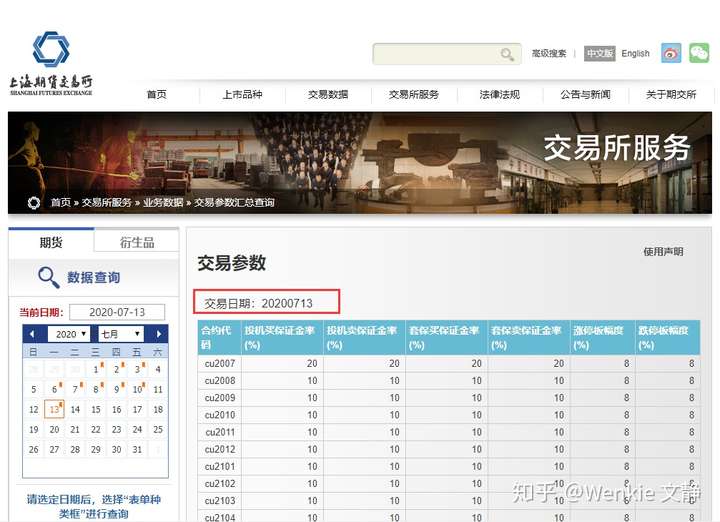The width and height of the screenshot is (720, 522).
Task: Click the cu2009 contract row
Action: click(449, 398)
